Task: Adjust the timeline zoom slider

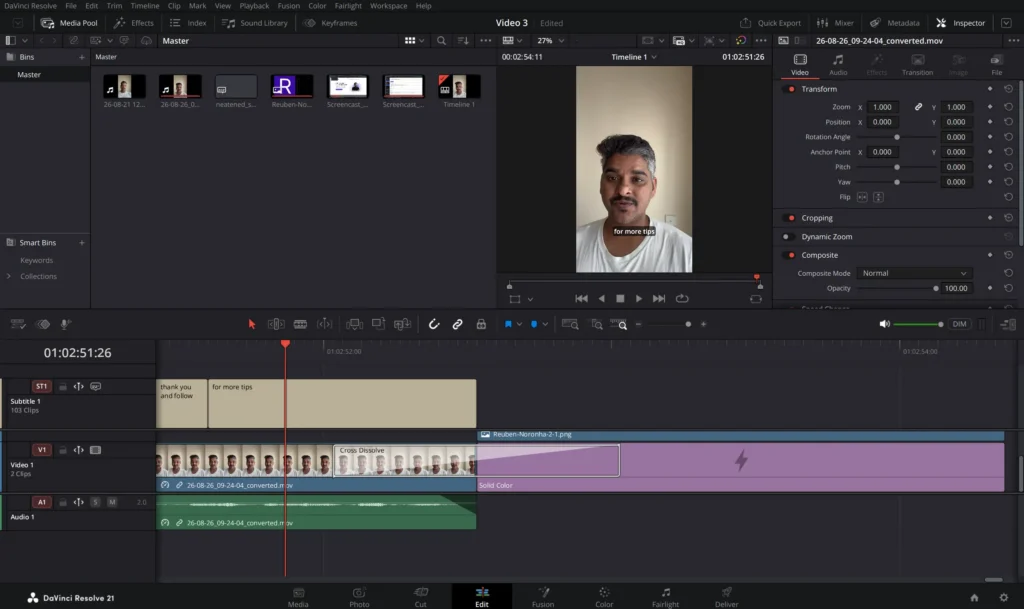Action: (x=671, y=324)
